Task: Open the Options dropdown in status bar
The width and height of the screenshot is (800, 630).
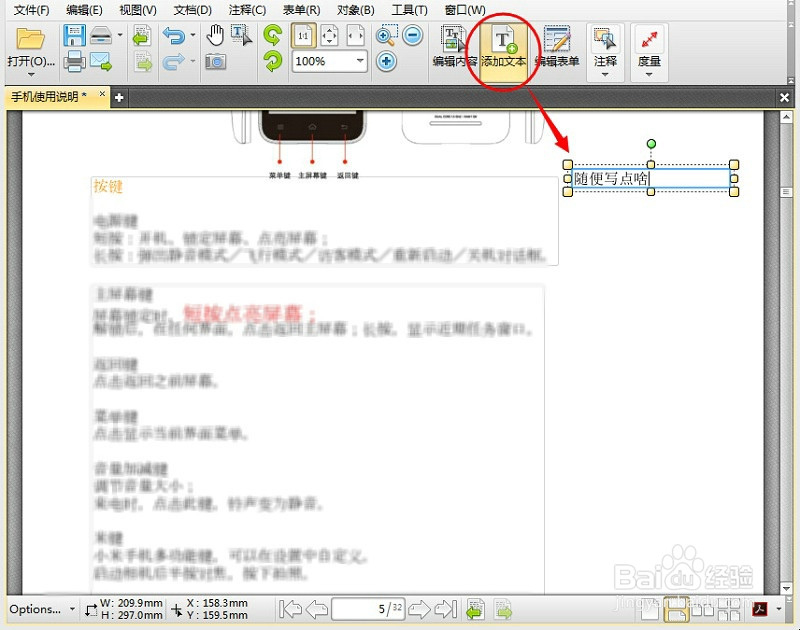Action: (38, 609)
